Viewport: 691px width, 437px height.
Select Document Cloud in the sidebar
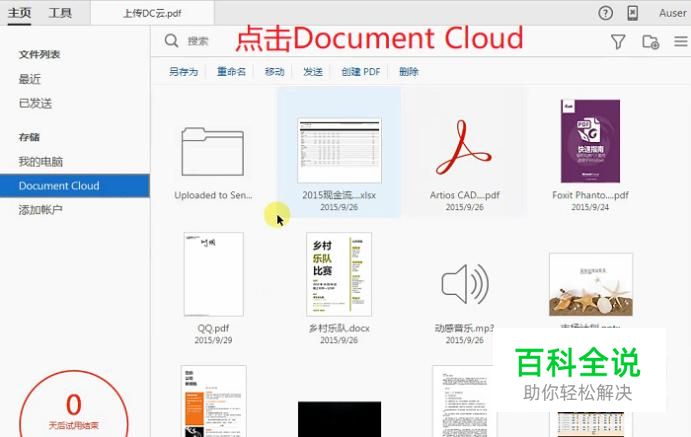coord(75,185)
